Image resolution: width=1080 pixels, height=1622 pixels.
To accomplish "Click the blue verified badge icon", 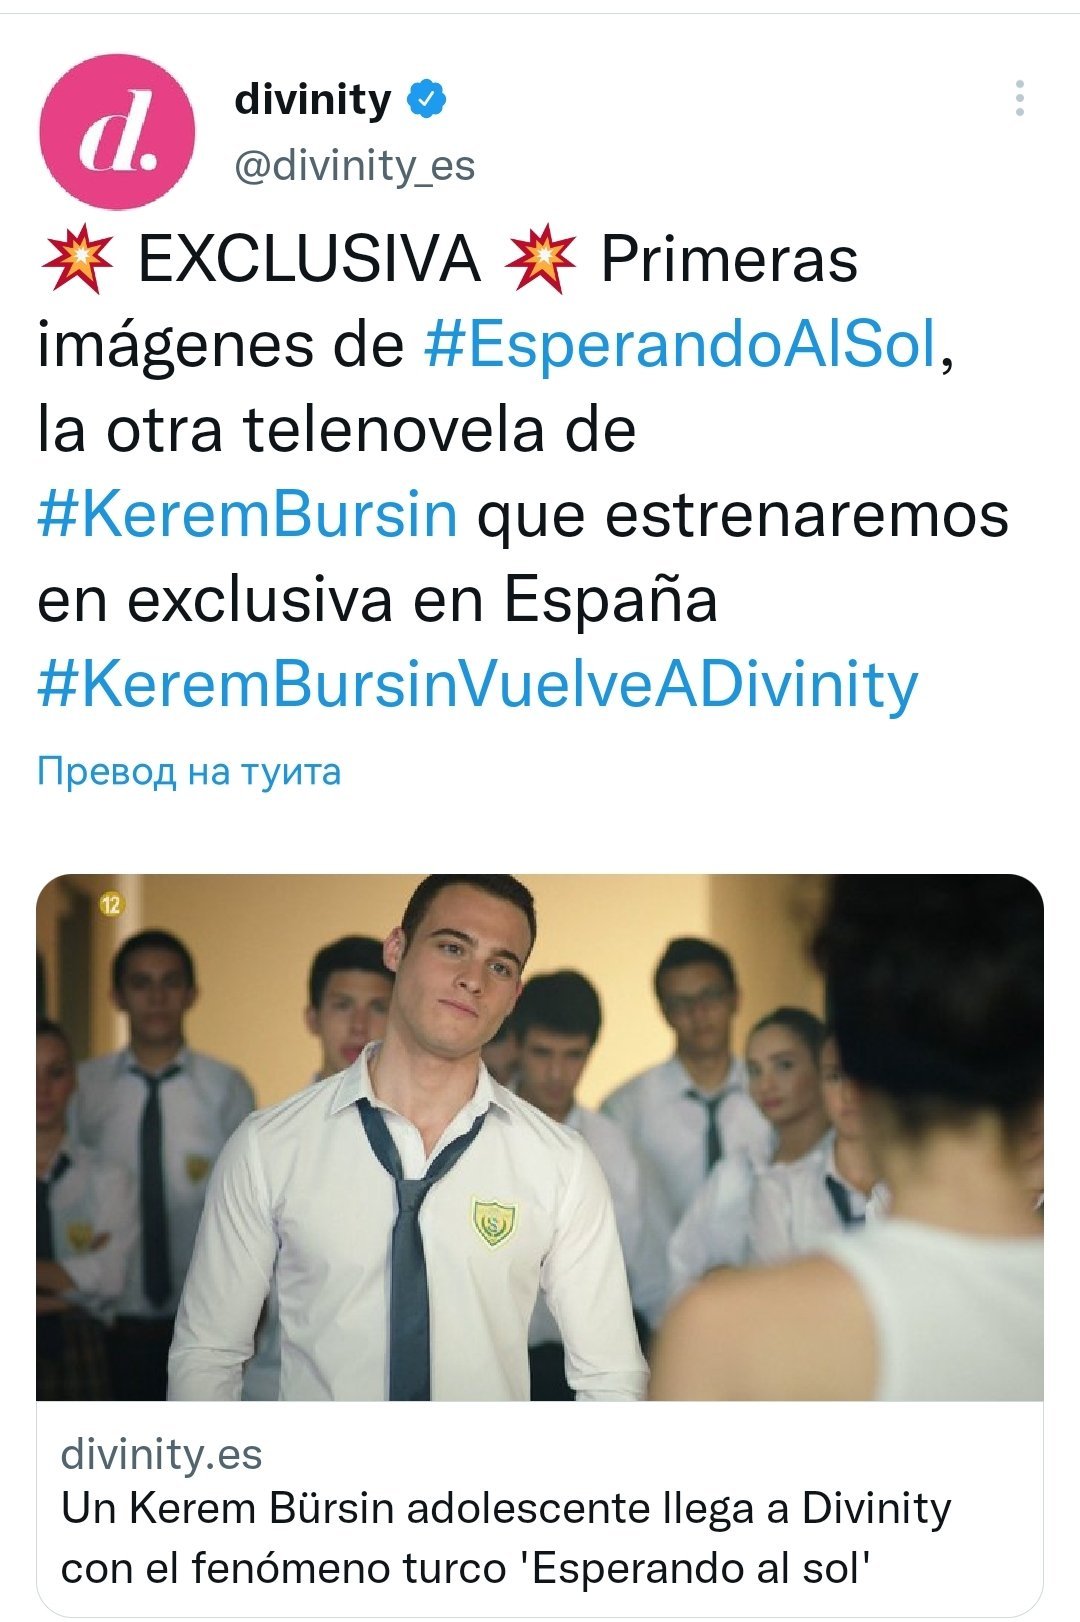I will point(426,100).
